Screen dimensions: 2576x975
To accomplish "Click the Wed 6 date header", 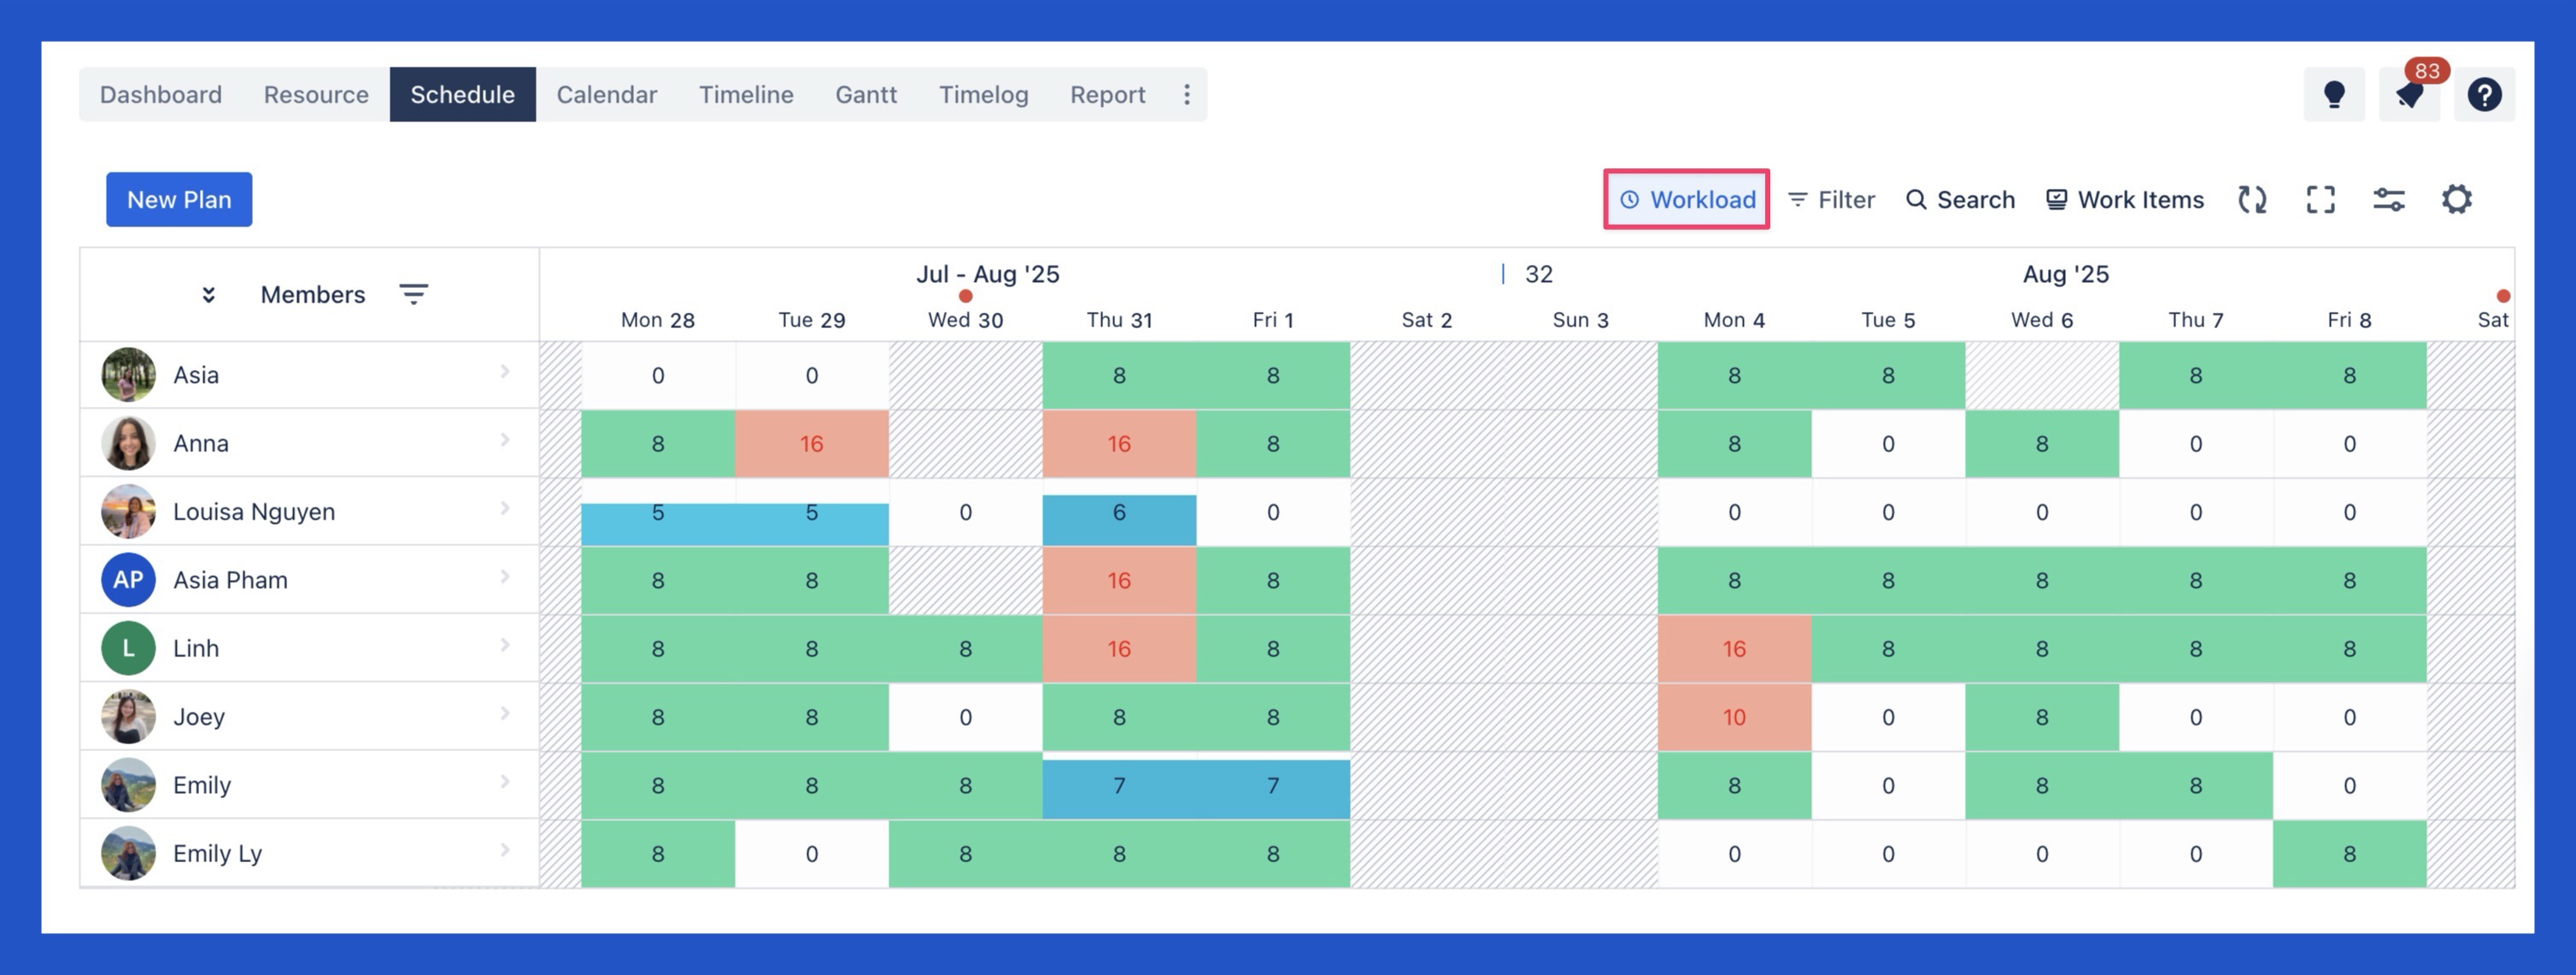I will pos(2042,320).
